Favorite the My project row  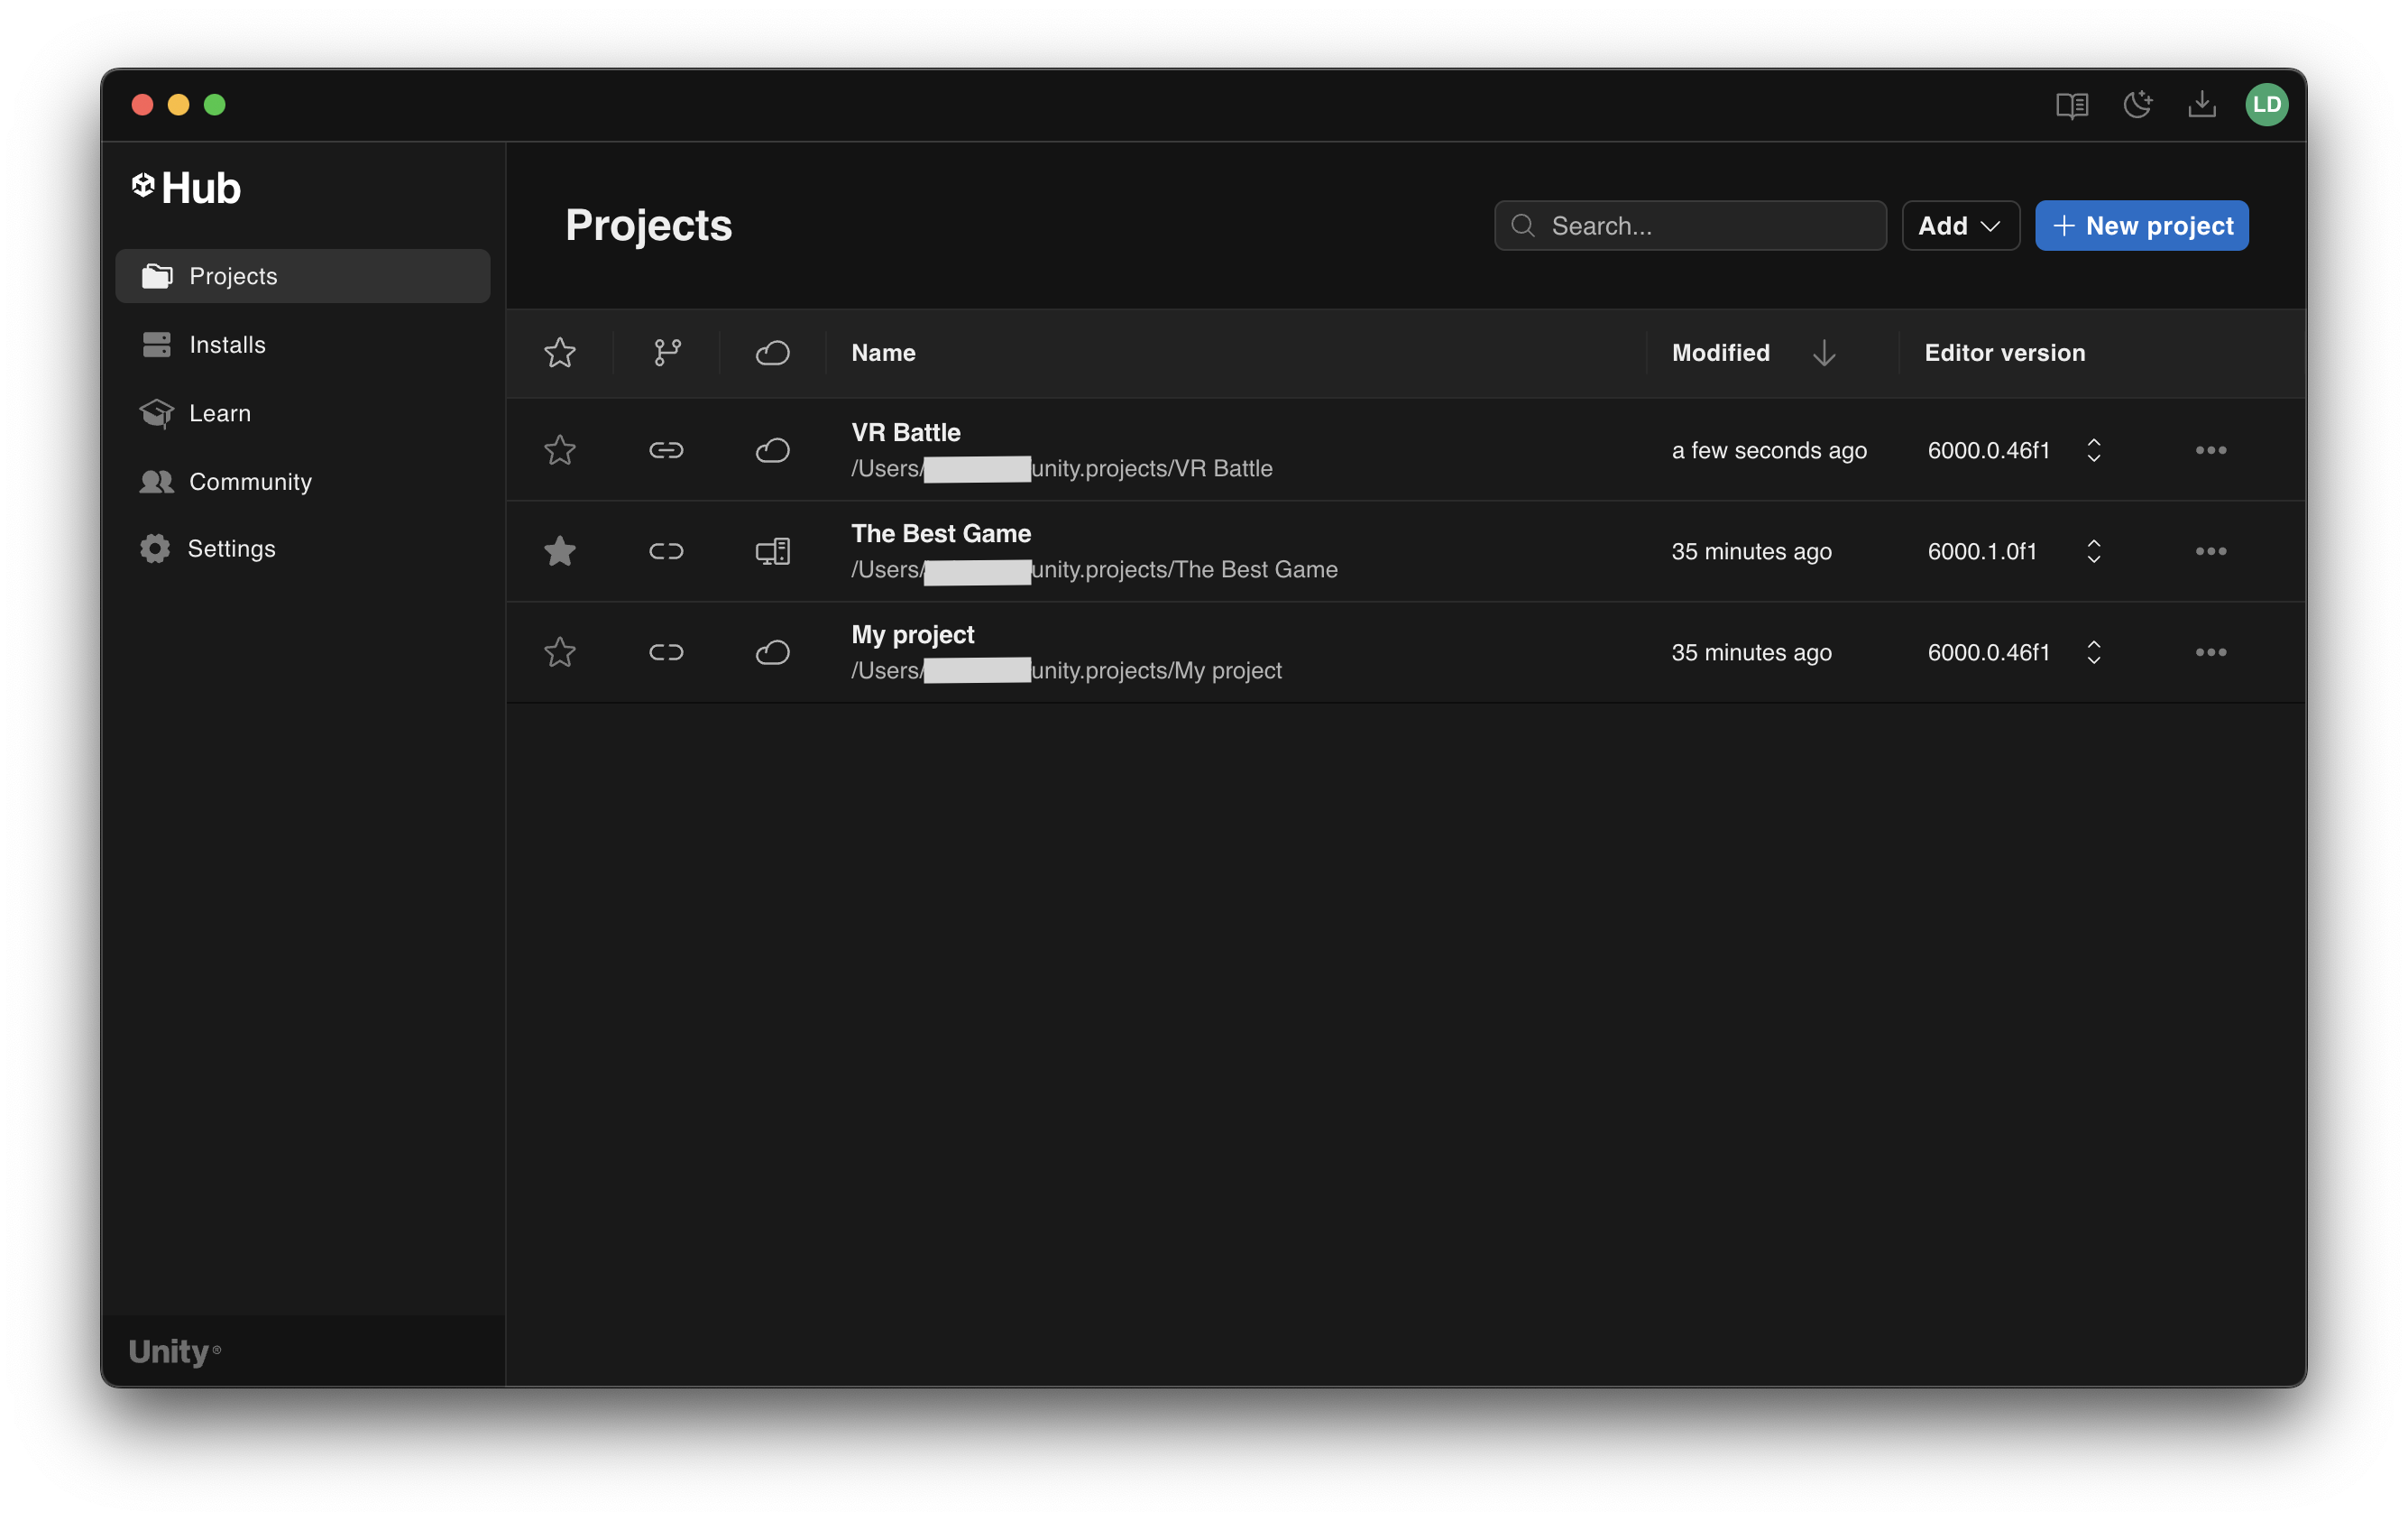tap(560, 652)
